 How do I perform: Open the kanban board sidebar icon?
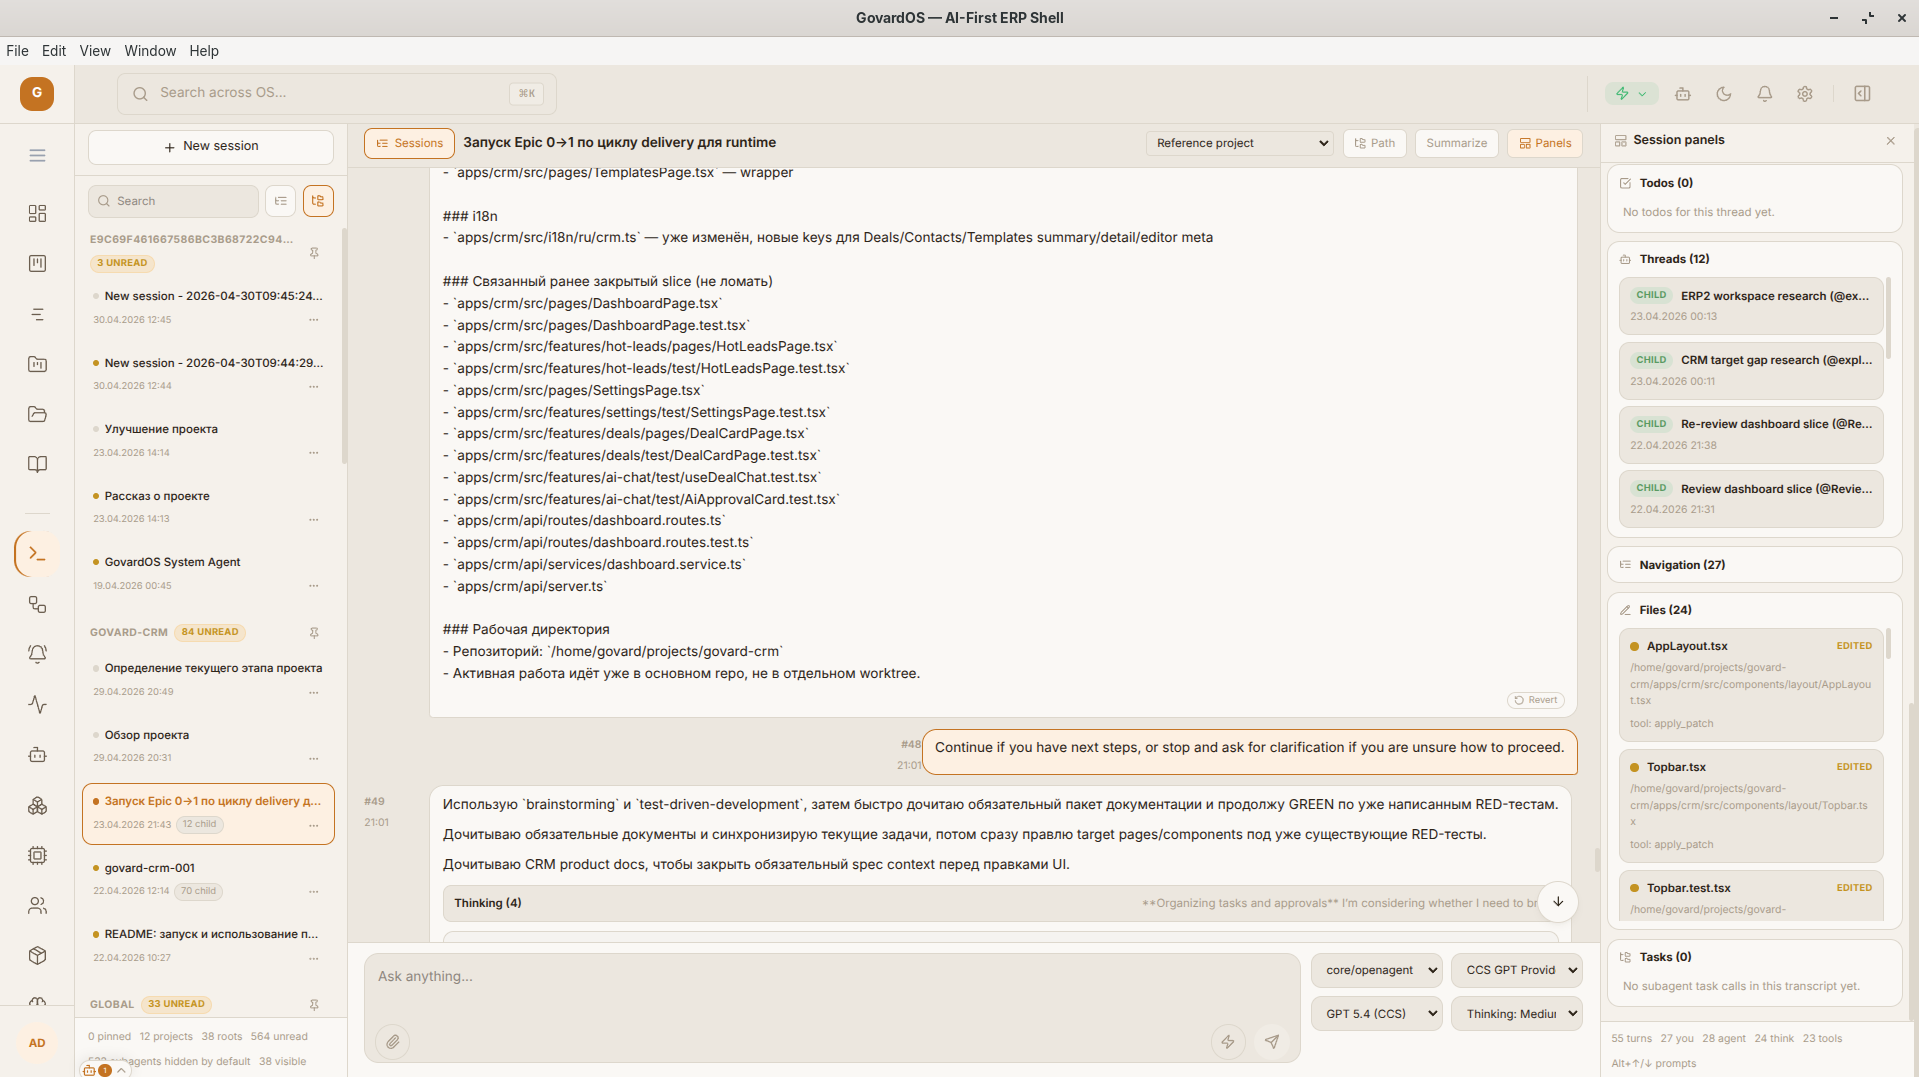click(37, 263)
